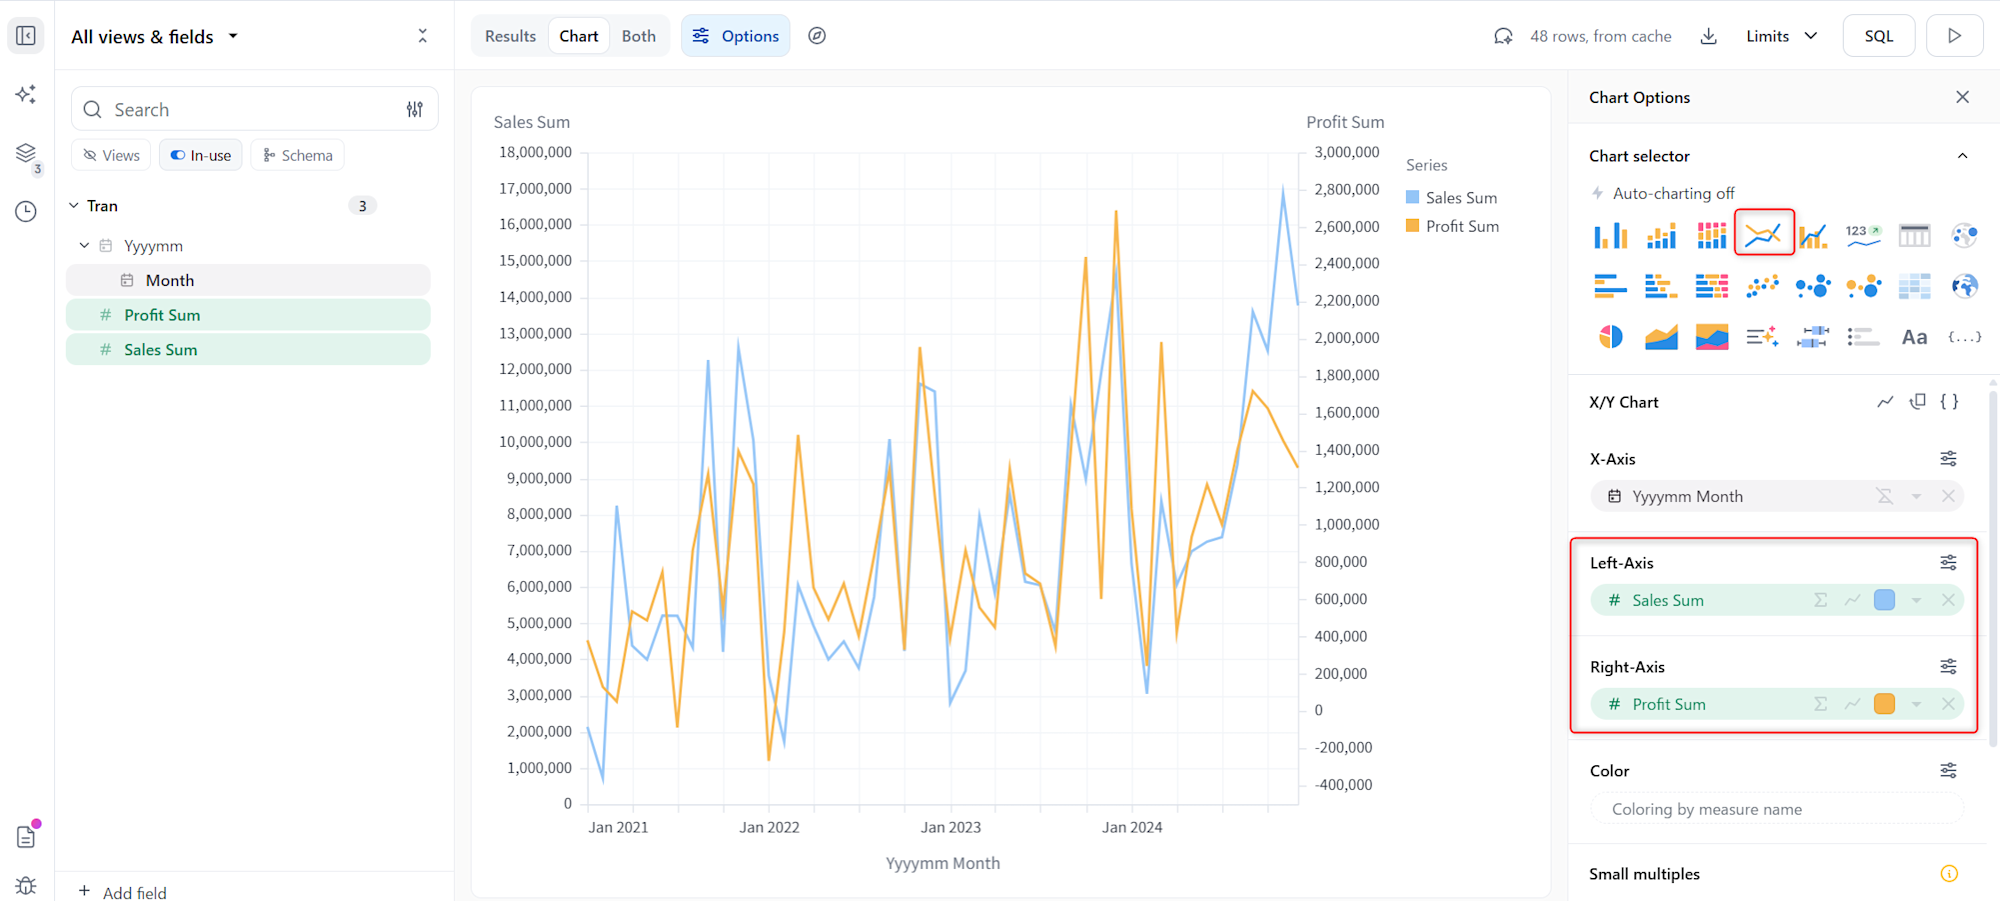This screenshot has width=2000, height=901.
Task: Choose the box plot chart icon
Action: click(x=1812, y=337)
